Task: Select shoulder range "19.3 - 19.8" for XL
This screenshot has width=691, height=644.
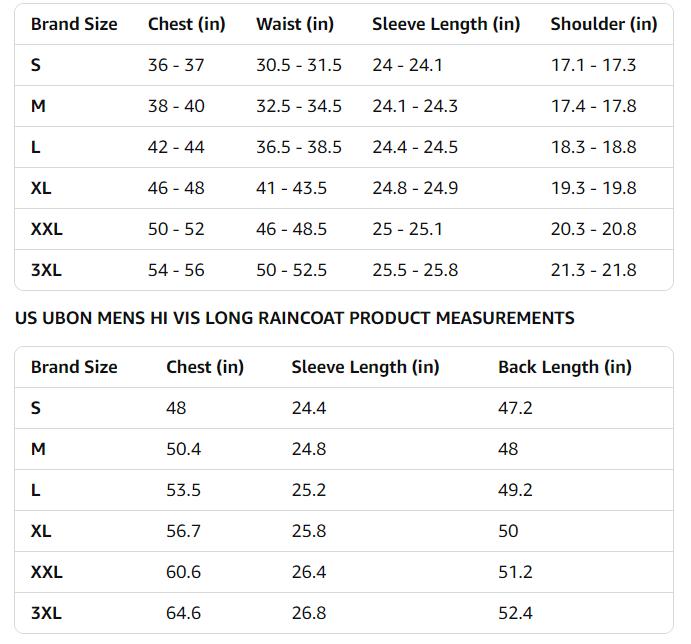Action: 593,188
